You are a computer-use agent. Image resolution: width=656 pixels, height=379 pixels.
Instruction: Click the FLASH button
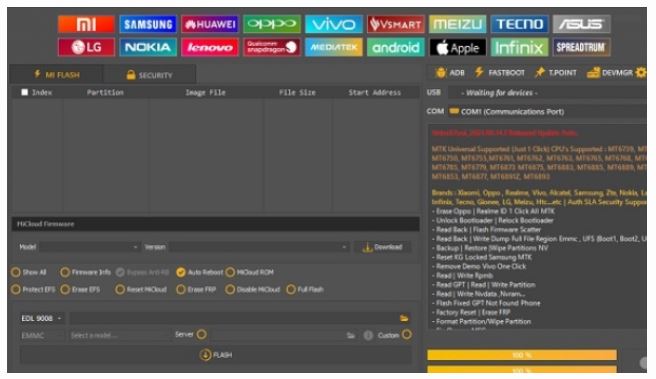[216, 355]
